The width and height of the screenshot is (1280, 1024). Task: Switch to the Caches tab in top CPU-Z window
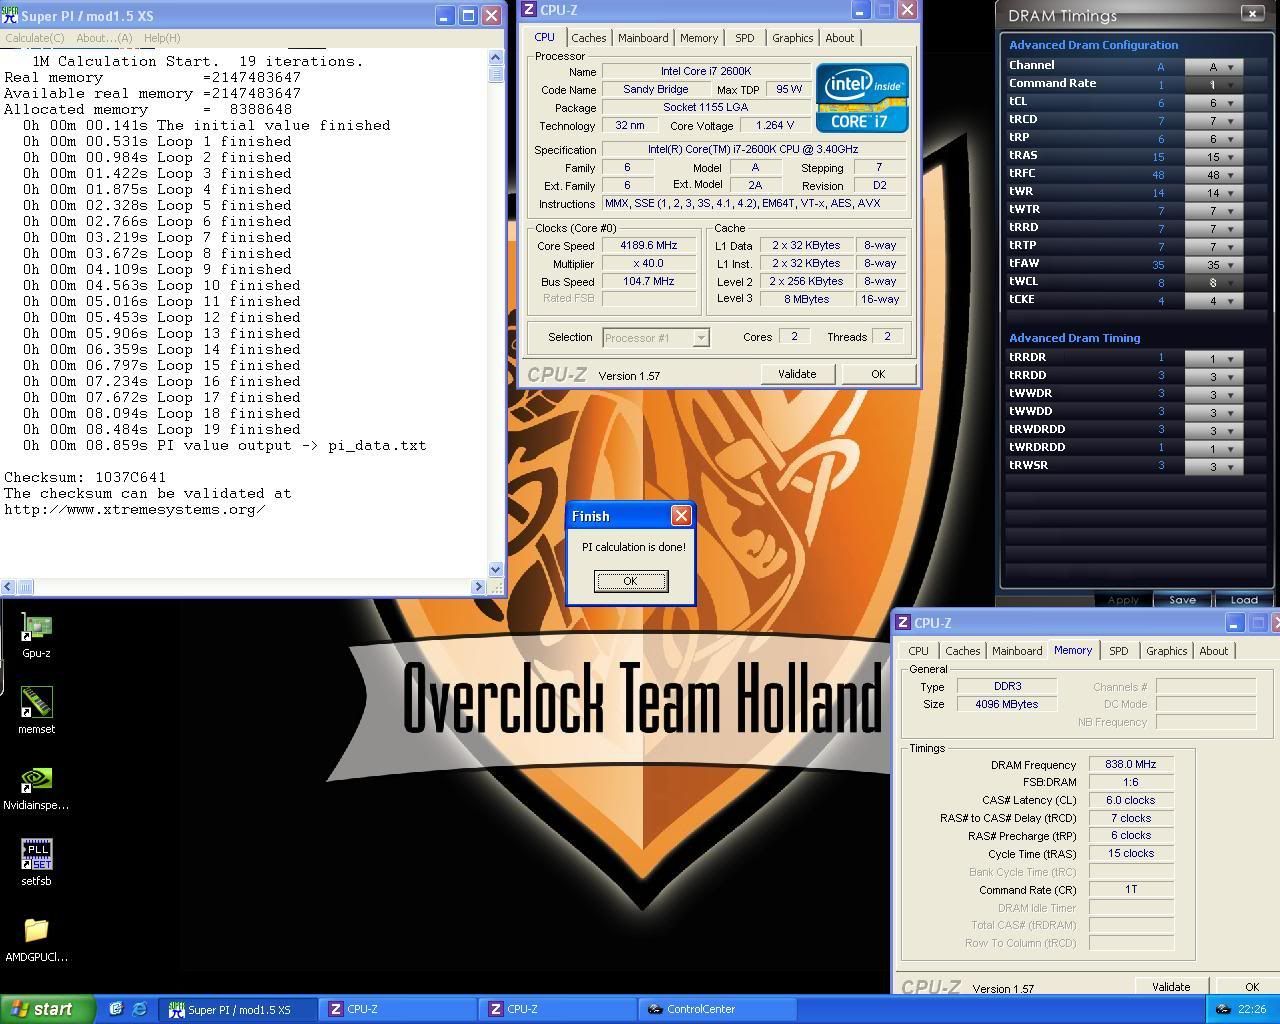click(x=588, y=38)
